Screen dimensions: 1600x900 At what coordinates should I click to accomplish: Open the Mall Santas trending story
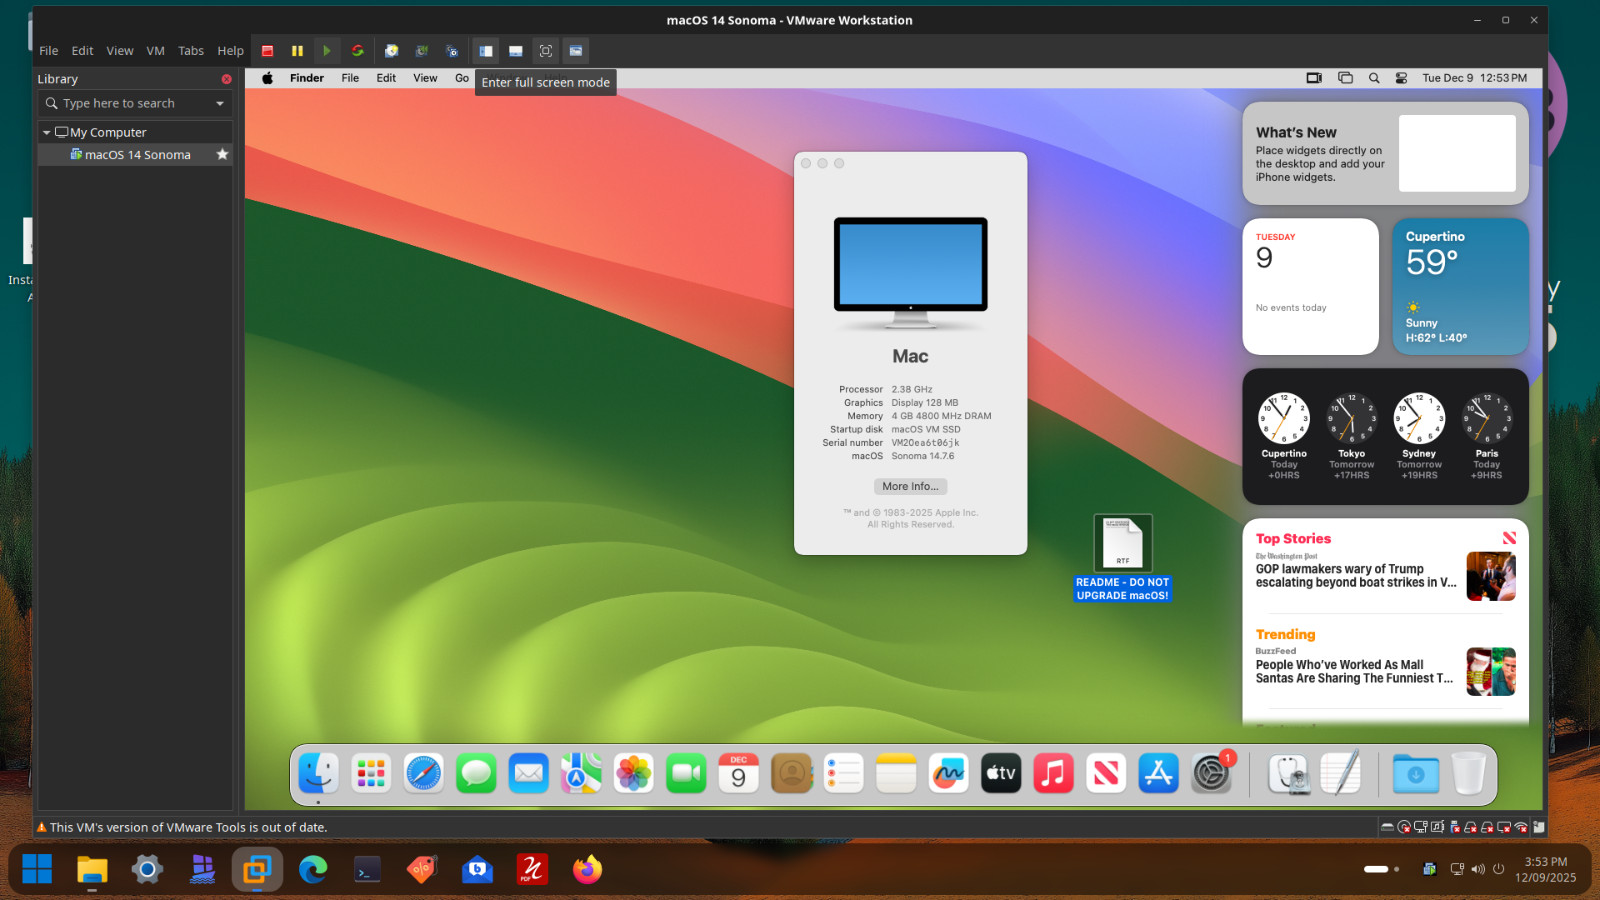(x=1385, y=671)
